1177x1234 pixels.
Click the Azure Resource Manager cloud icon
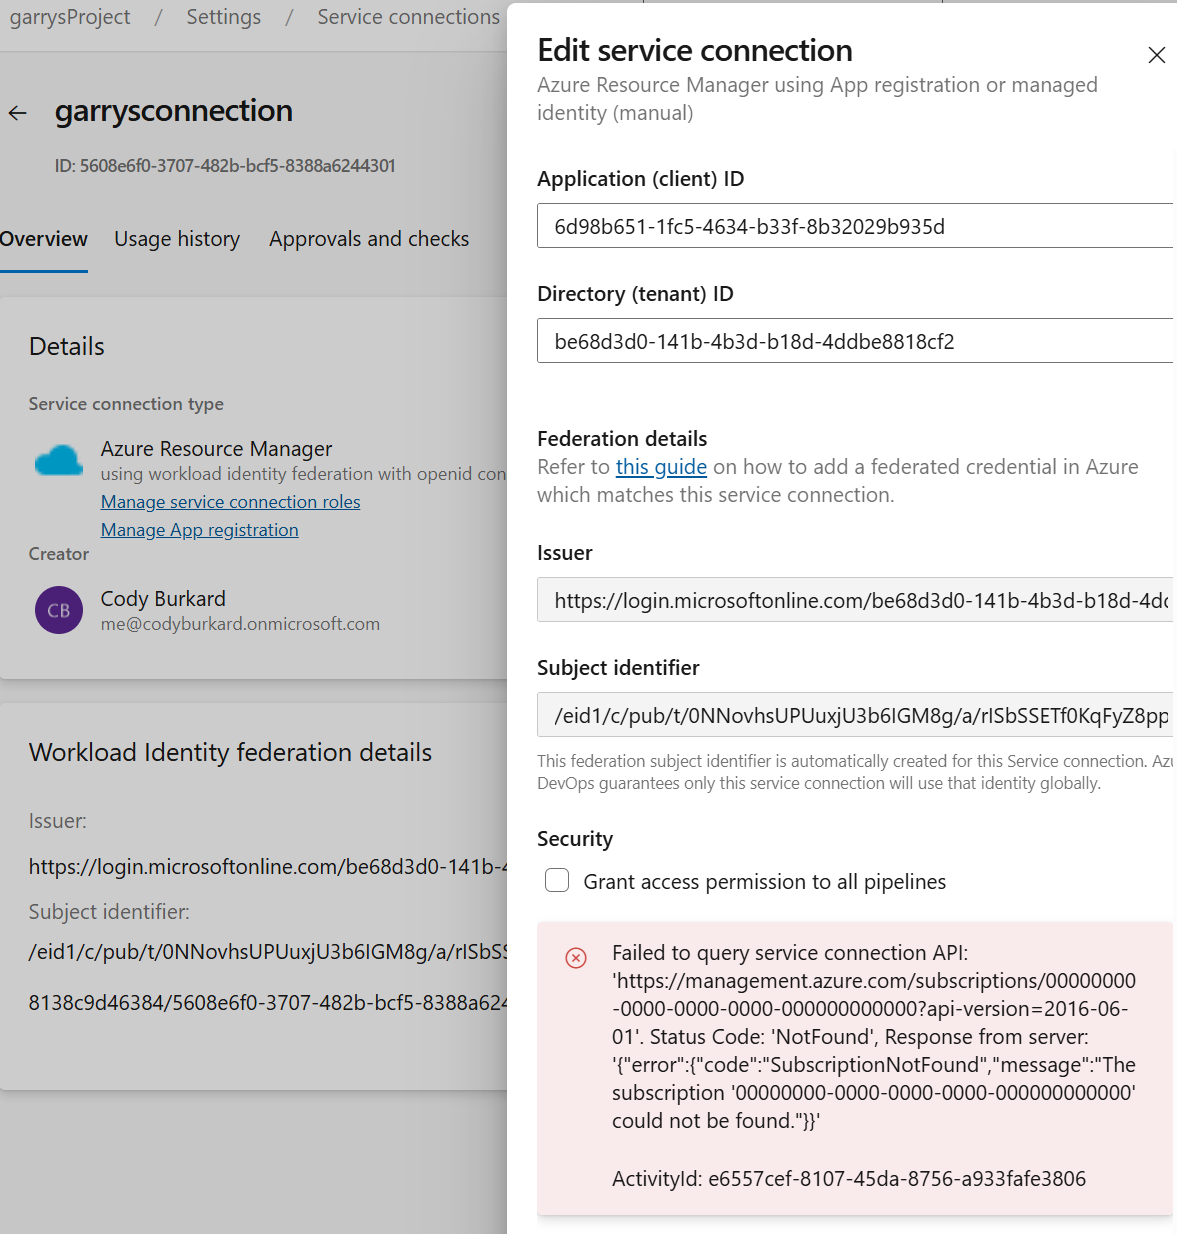tap(59, 461)
